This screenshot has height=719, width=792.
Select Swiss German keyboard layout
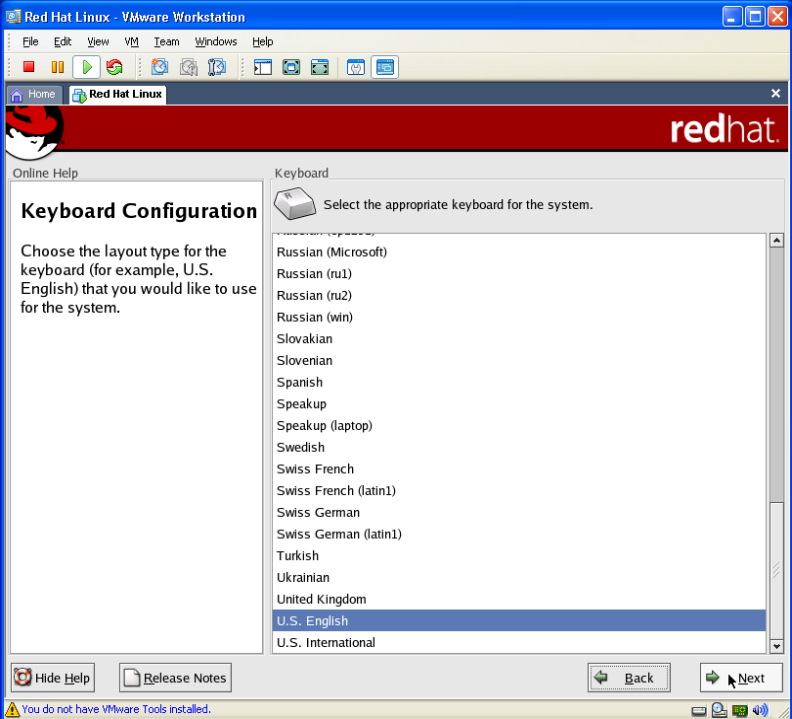click(318, 512)
